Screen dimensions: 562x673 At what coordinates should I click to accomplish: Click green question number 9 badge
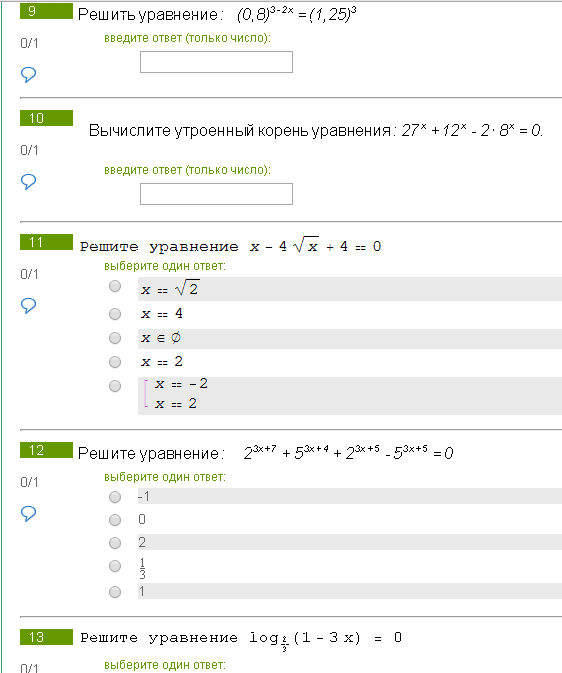(46, 11)
